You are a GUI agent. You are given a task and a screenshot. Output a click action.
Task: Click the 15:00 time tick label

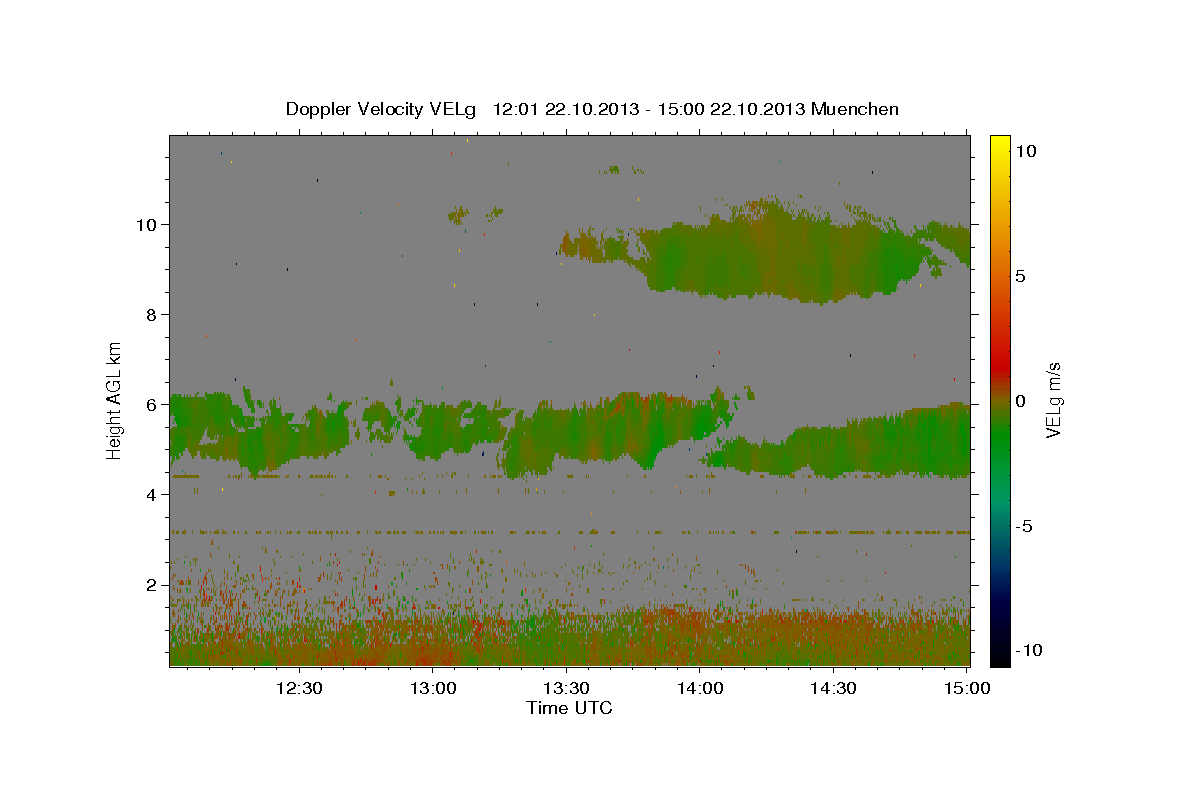point(967,688)
